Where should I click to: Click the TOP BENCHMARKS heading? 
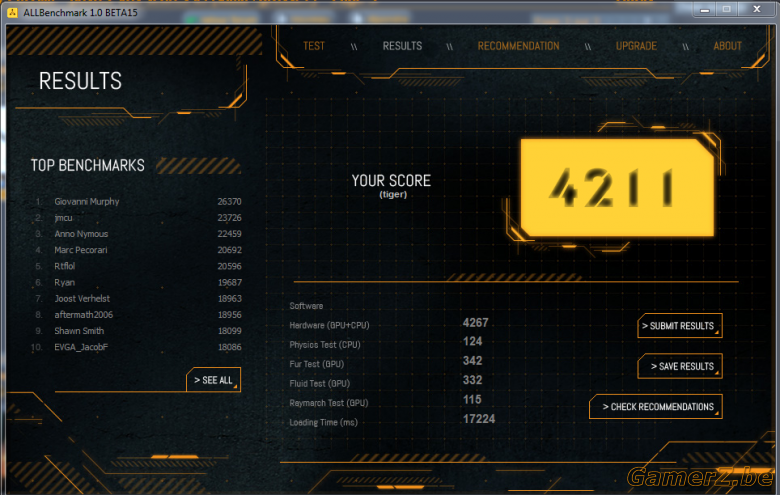(88, 165)
